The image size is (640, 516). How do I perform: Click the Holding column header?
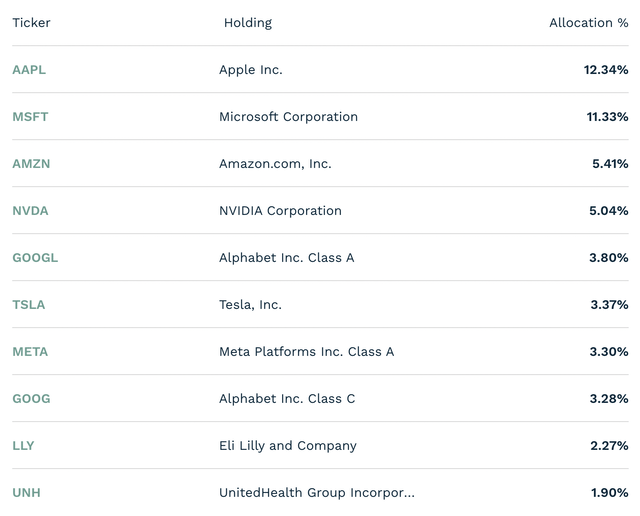tap(248, 23)
